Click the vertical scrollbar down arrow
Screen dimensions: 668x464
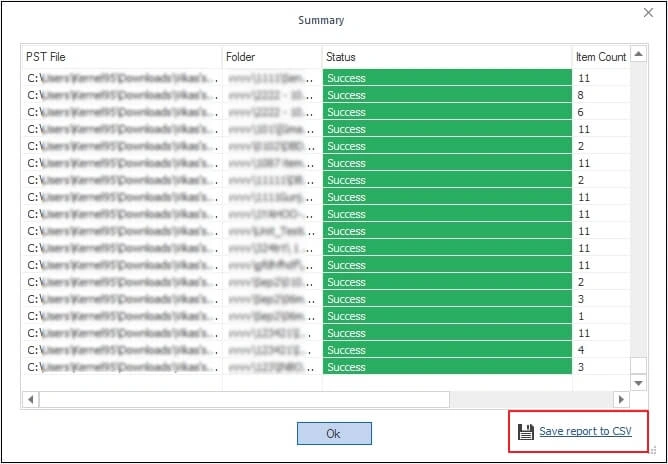pyautogui.click(x=638, y=383)
